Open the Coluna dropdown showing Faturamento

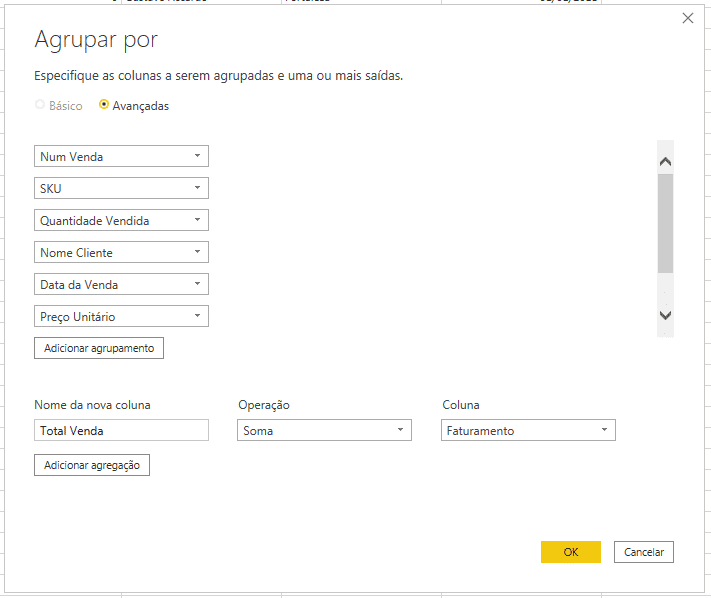tap(528, 430)
